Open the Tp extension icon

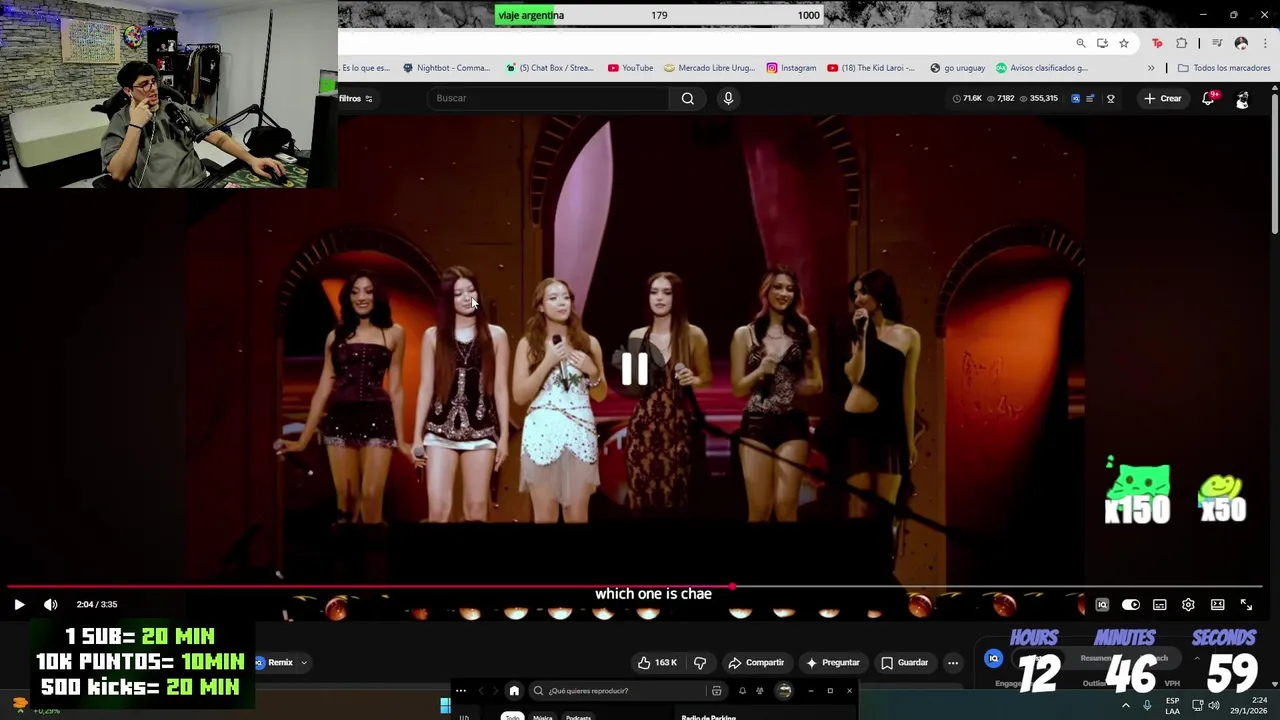click(1157, 43)
